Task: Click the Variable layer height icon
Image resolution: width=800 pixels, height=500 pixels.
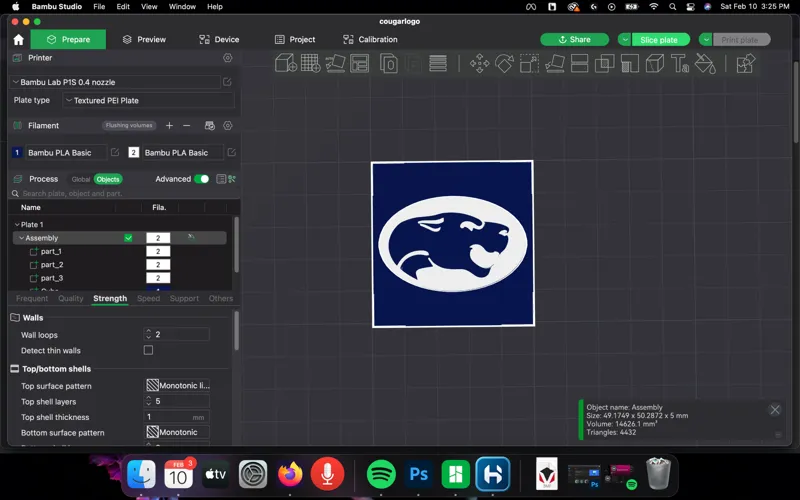Action: (438, 64)
